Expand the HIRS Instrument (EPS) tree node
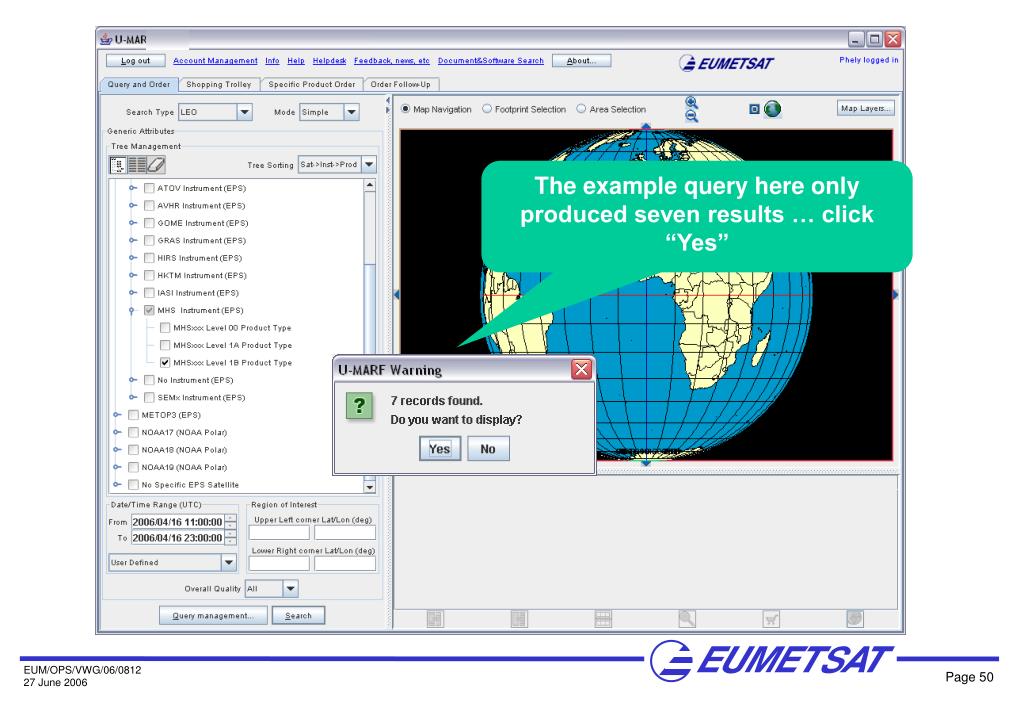This screenshot has width=1023, height=708. click(x=132, y=258)
